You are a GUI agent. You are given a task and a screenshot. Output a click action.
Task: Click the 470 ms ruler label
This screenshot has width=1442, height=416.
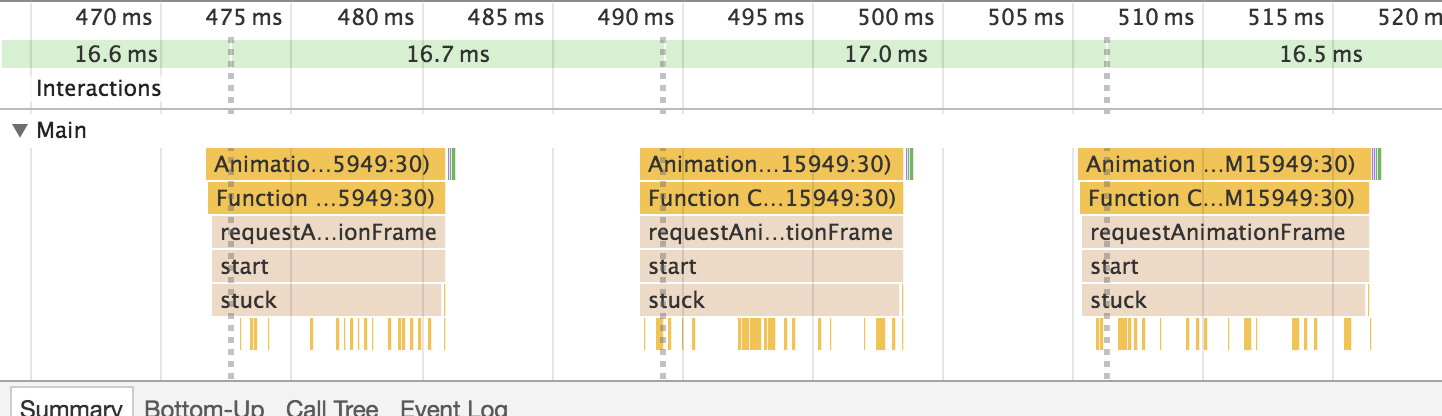(x=114, y=17)
